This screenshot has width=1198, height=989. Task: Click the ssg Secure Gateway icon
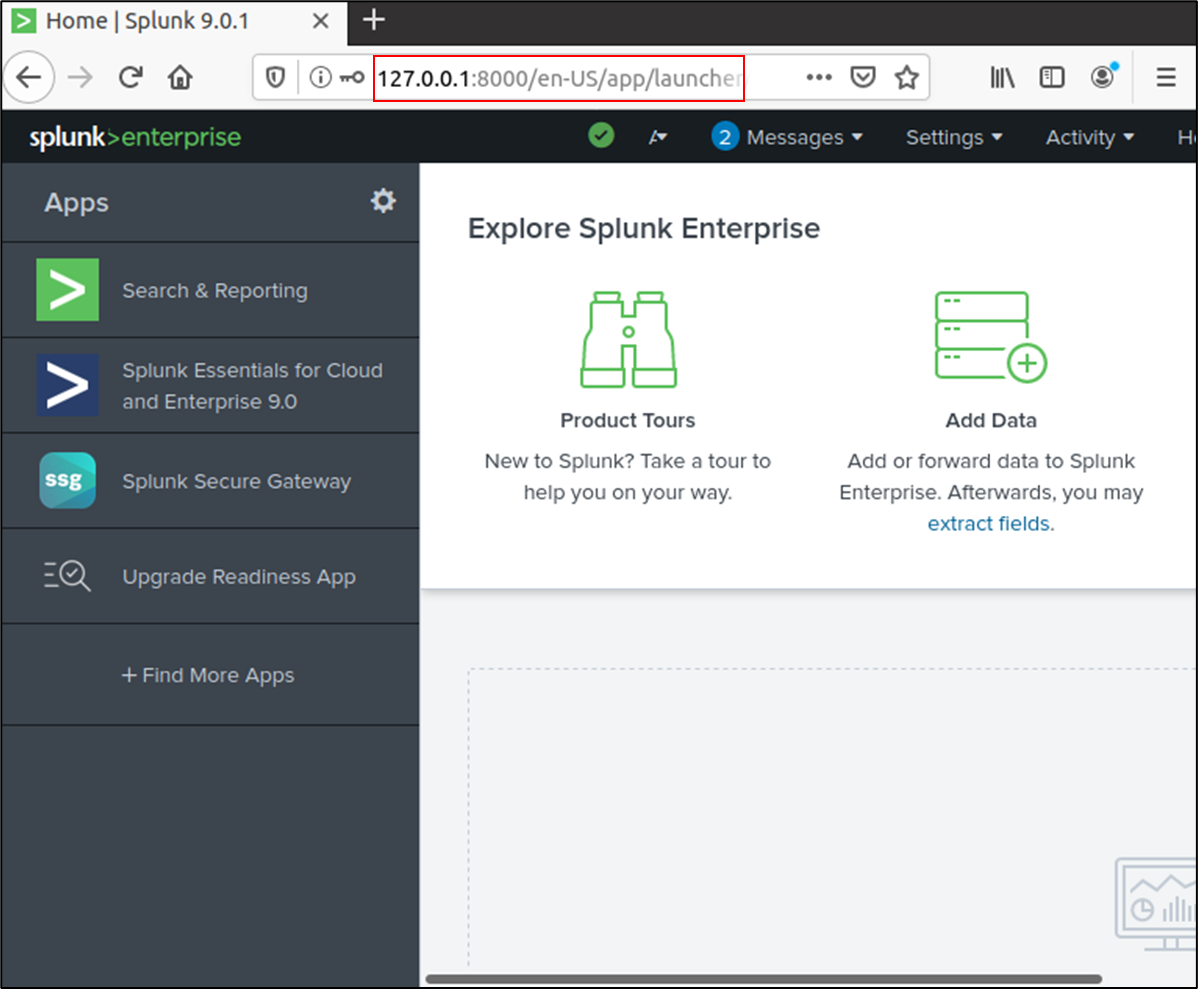pos(68,481)
